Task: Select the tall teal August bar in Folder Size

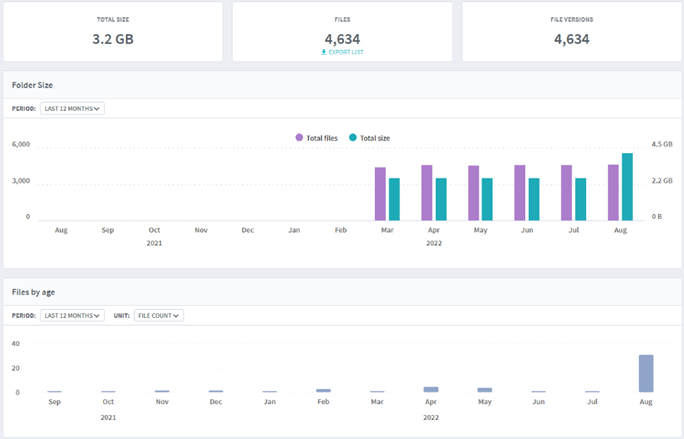Action: point(627,187)
